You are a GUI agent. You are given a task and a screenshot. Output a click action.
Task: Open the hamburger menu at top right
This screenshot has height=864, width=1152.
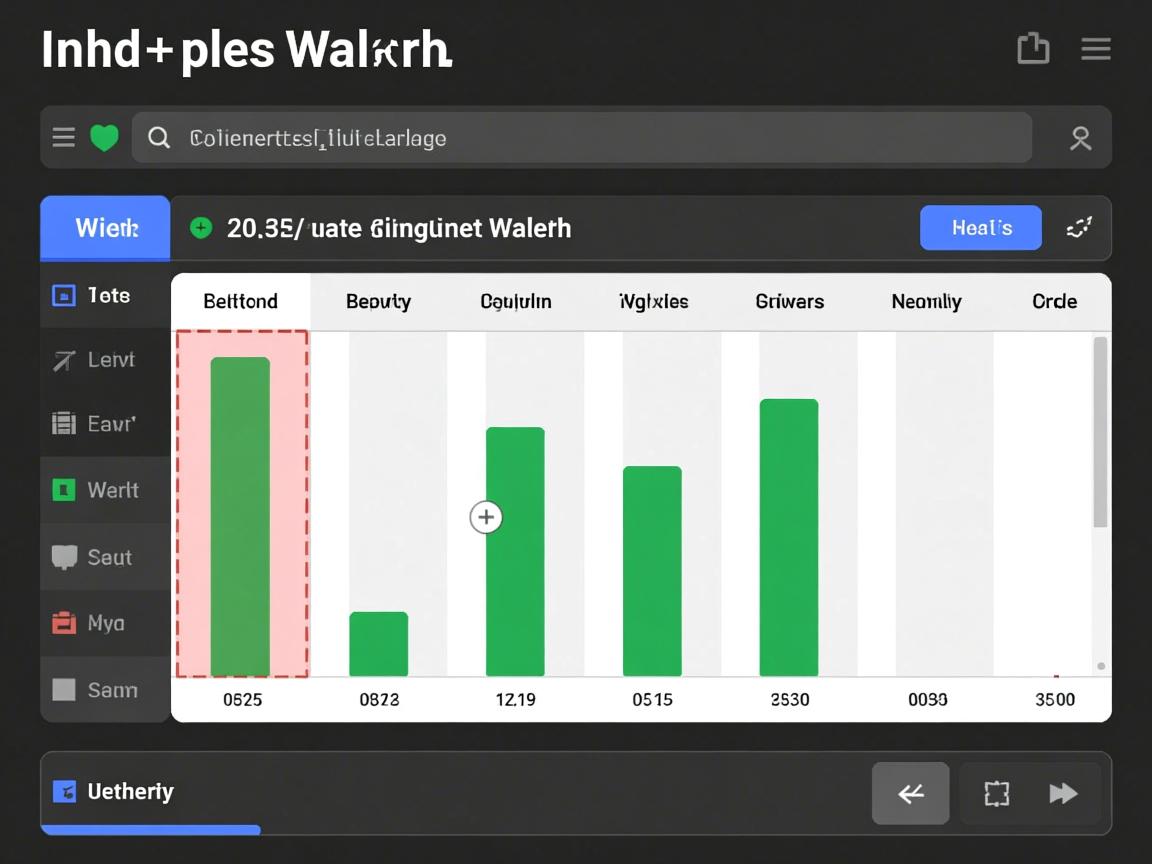pos(1096,49)
